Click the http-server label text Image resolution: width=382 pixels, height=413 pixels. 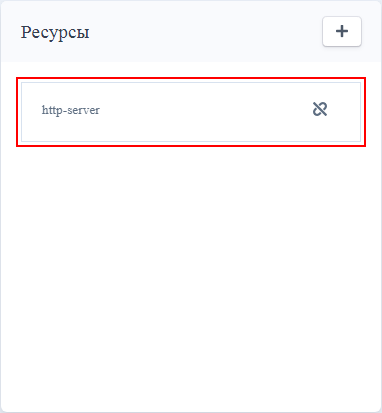(71, 110)
